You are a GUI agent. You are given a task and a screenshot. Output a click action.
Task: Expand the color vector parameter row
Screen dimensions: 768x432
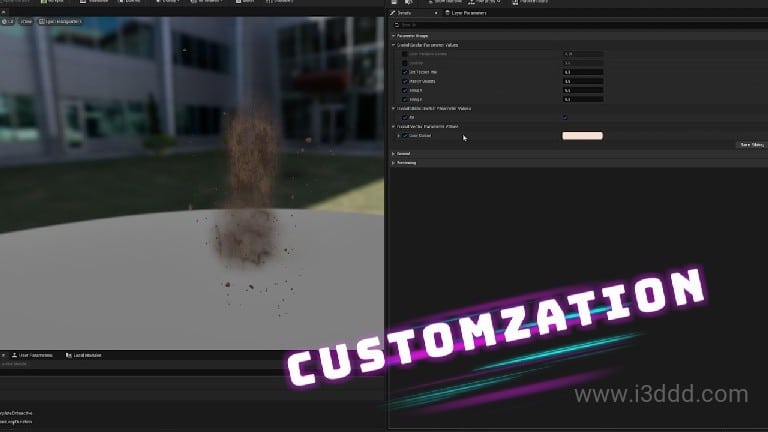[399, 136]
